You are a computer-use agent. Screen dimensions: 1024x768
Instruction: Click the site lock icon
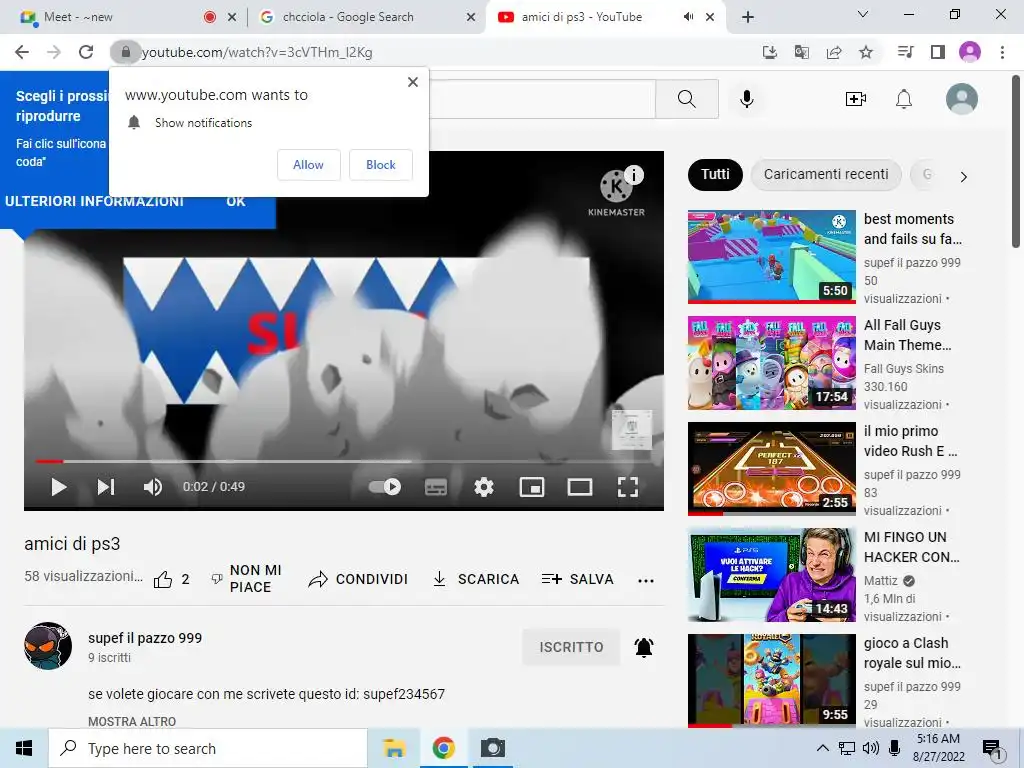pyautogui.click(x=125, y=52)
